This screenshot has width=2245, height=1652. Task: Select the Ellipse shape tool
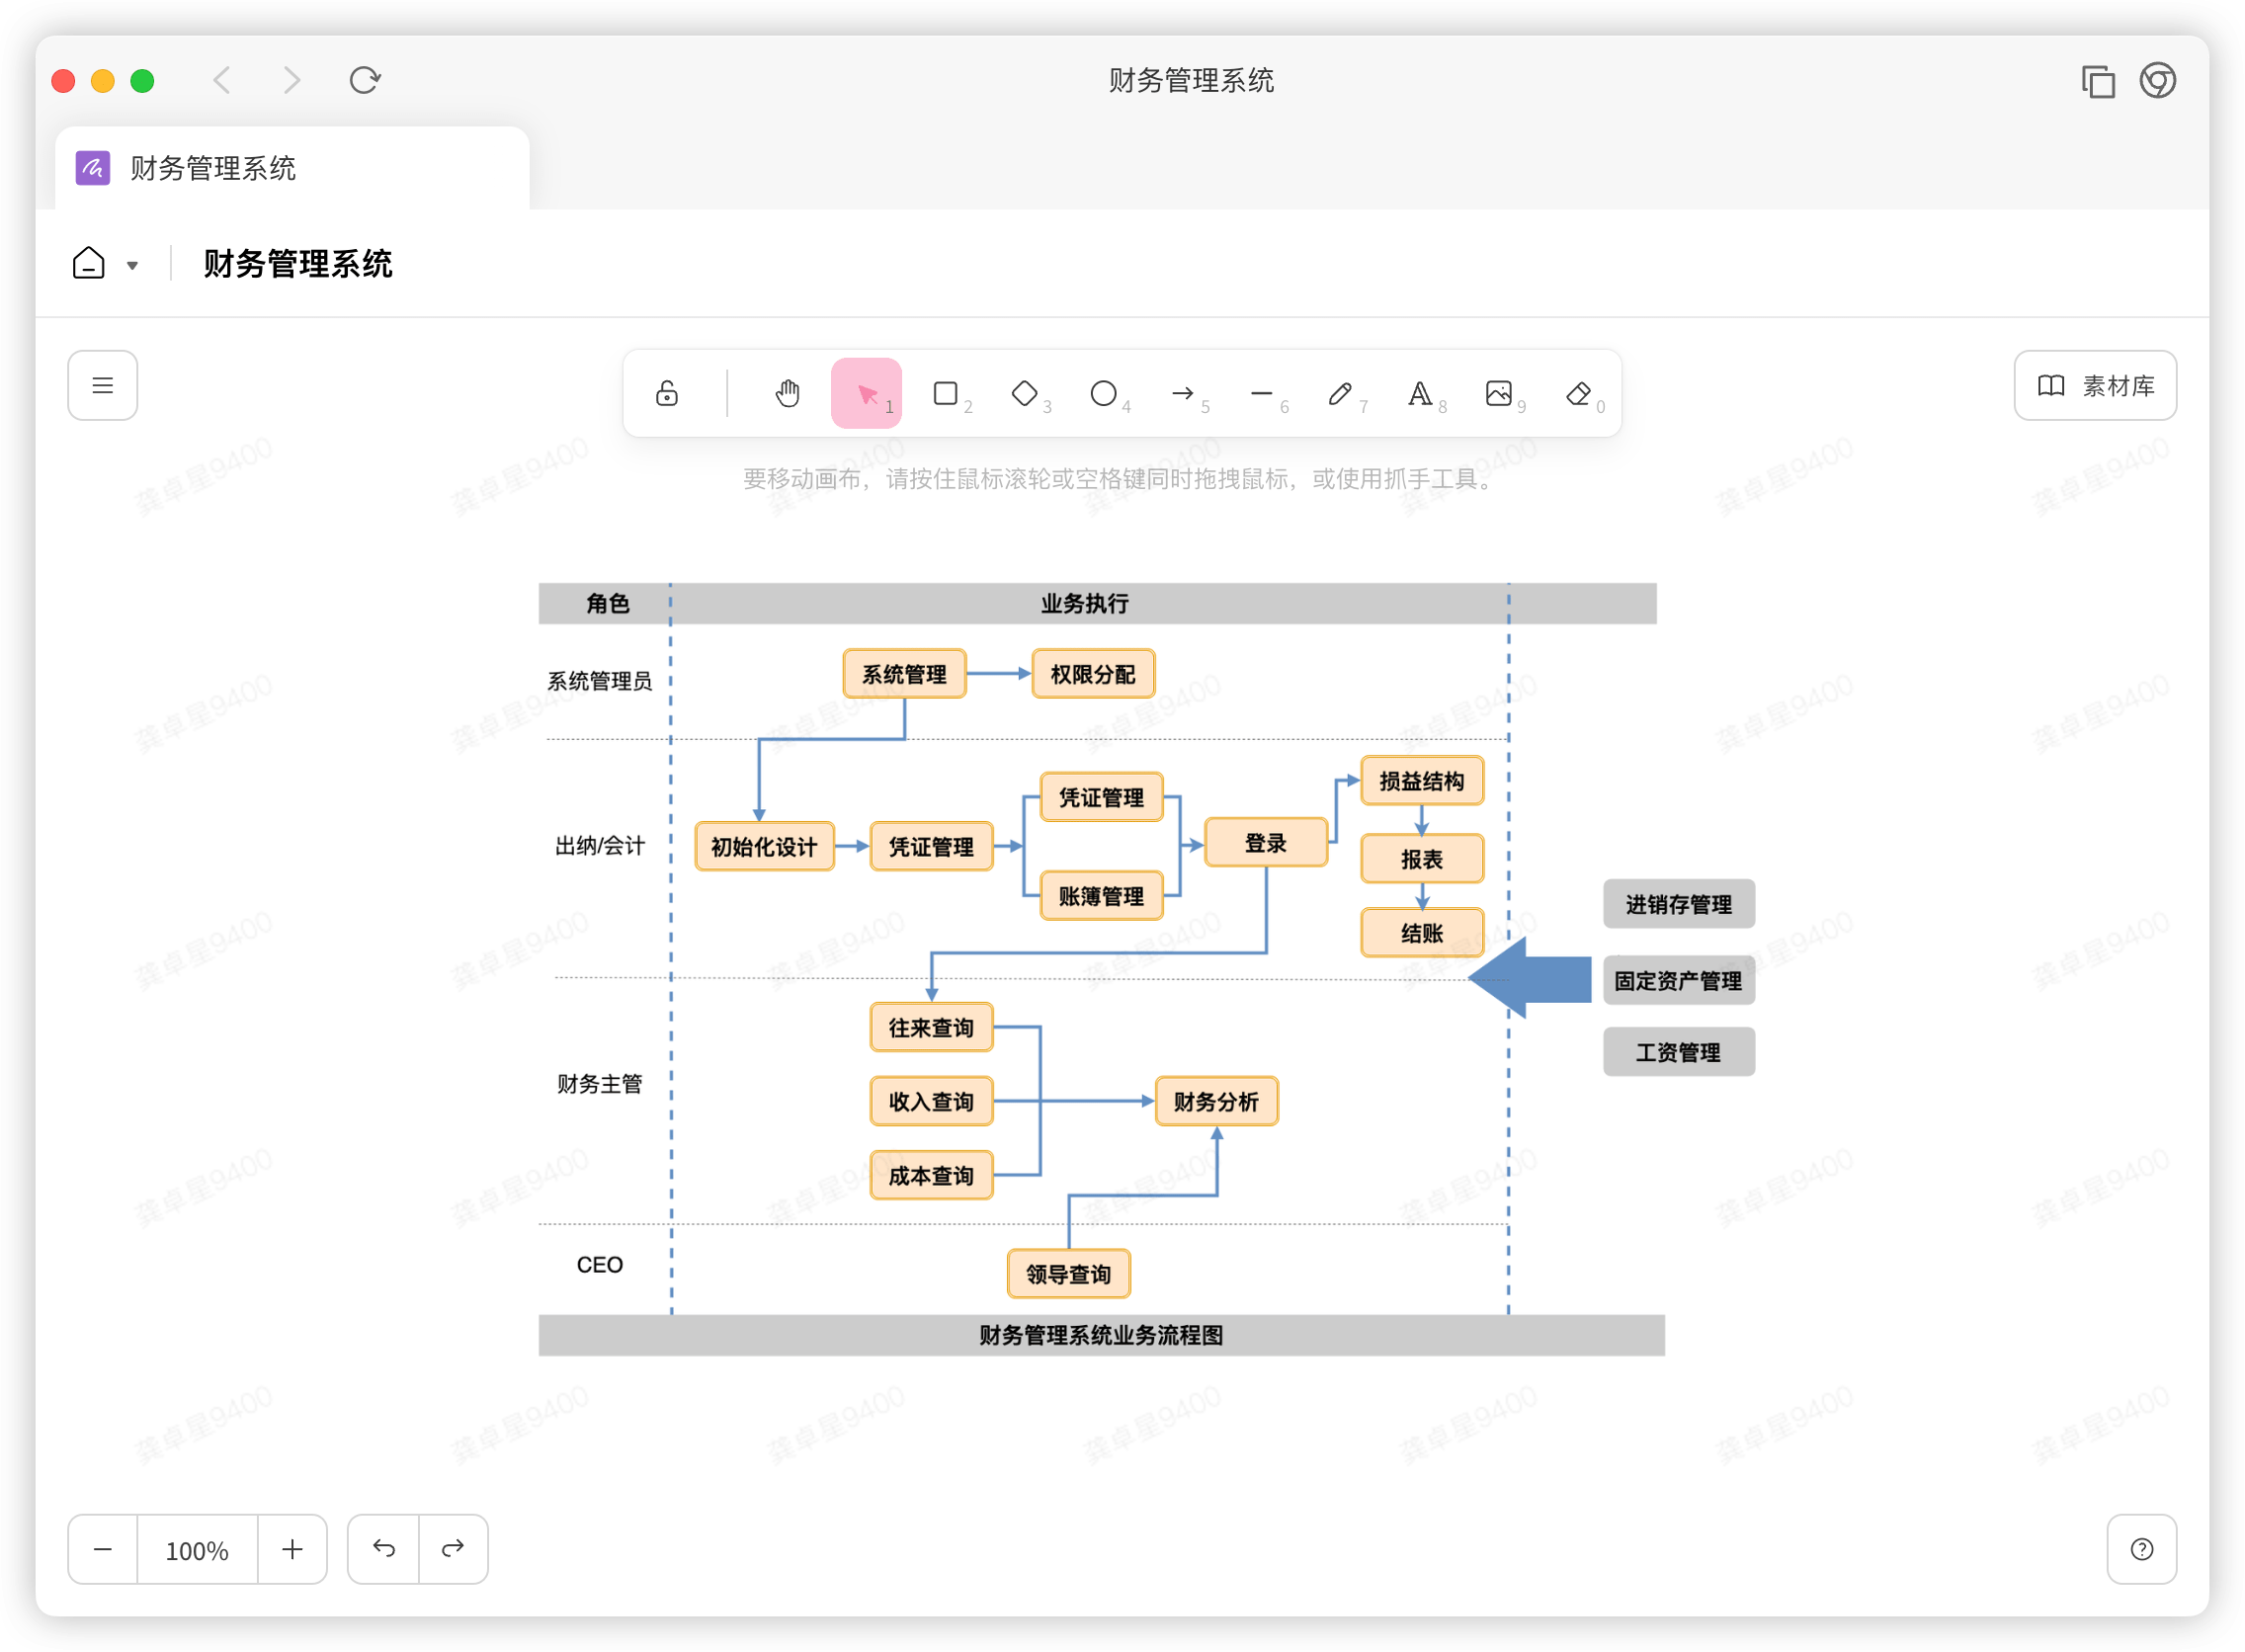coord(1103,393)
